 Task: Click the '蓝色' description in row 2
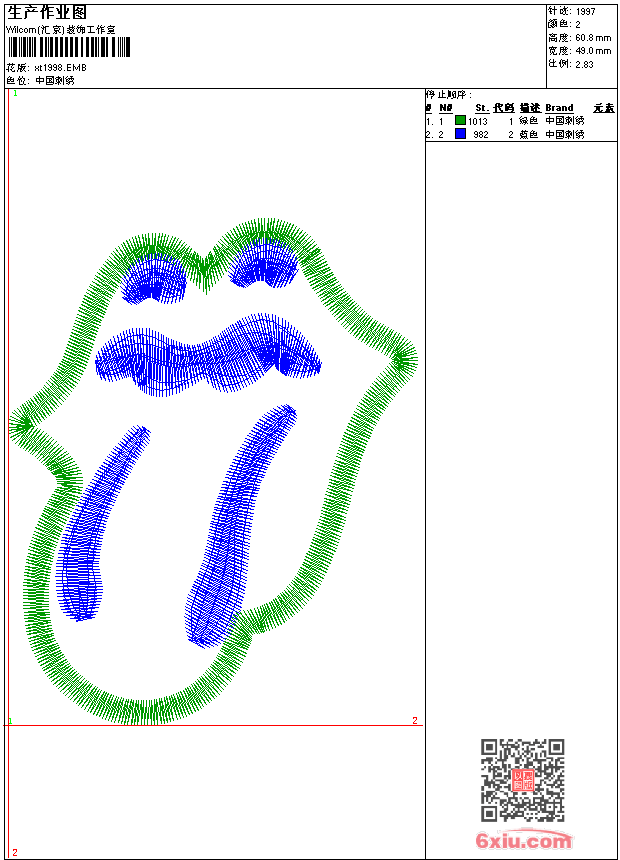coord(529,134)
